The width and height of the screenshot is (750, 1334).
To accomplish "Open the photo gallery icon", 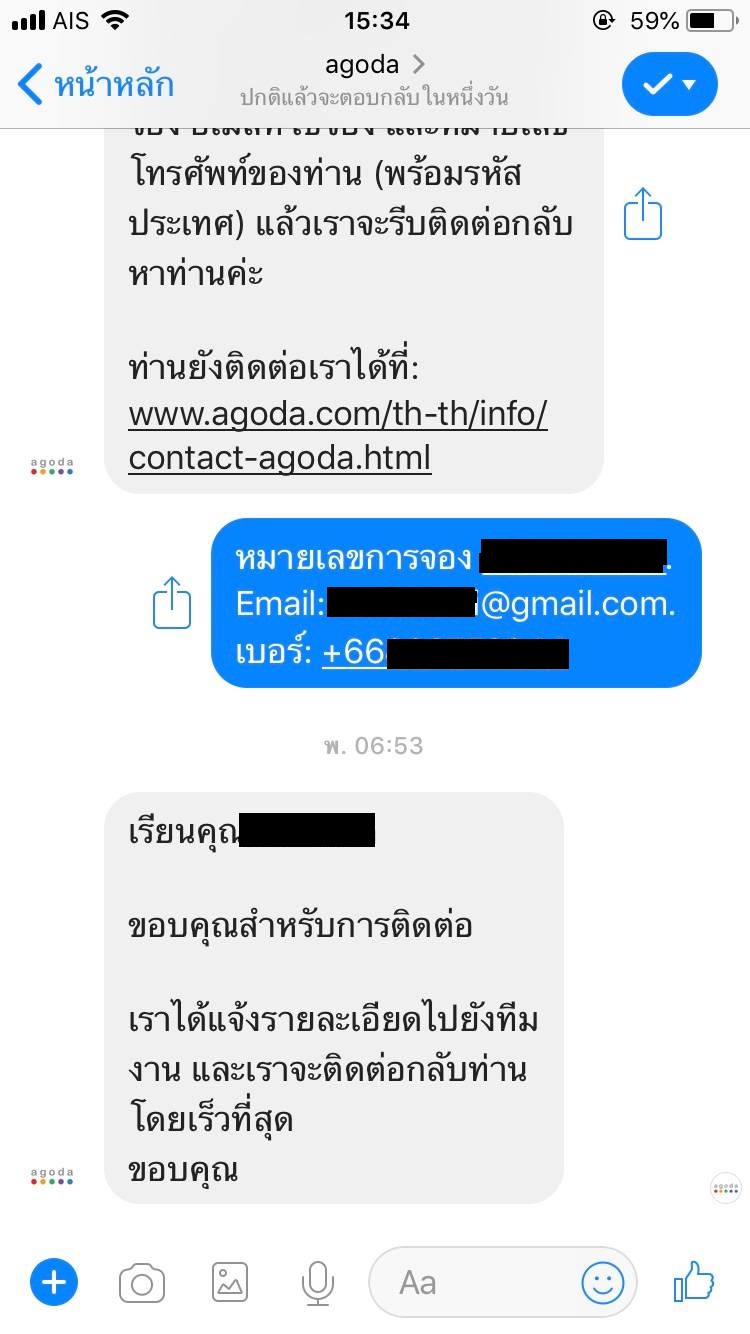I will (x=230, y=1282).
